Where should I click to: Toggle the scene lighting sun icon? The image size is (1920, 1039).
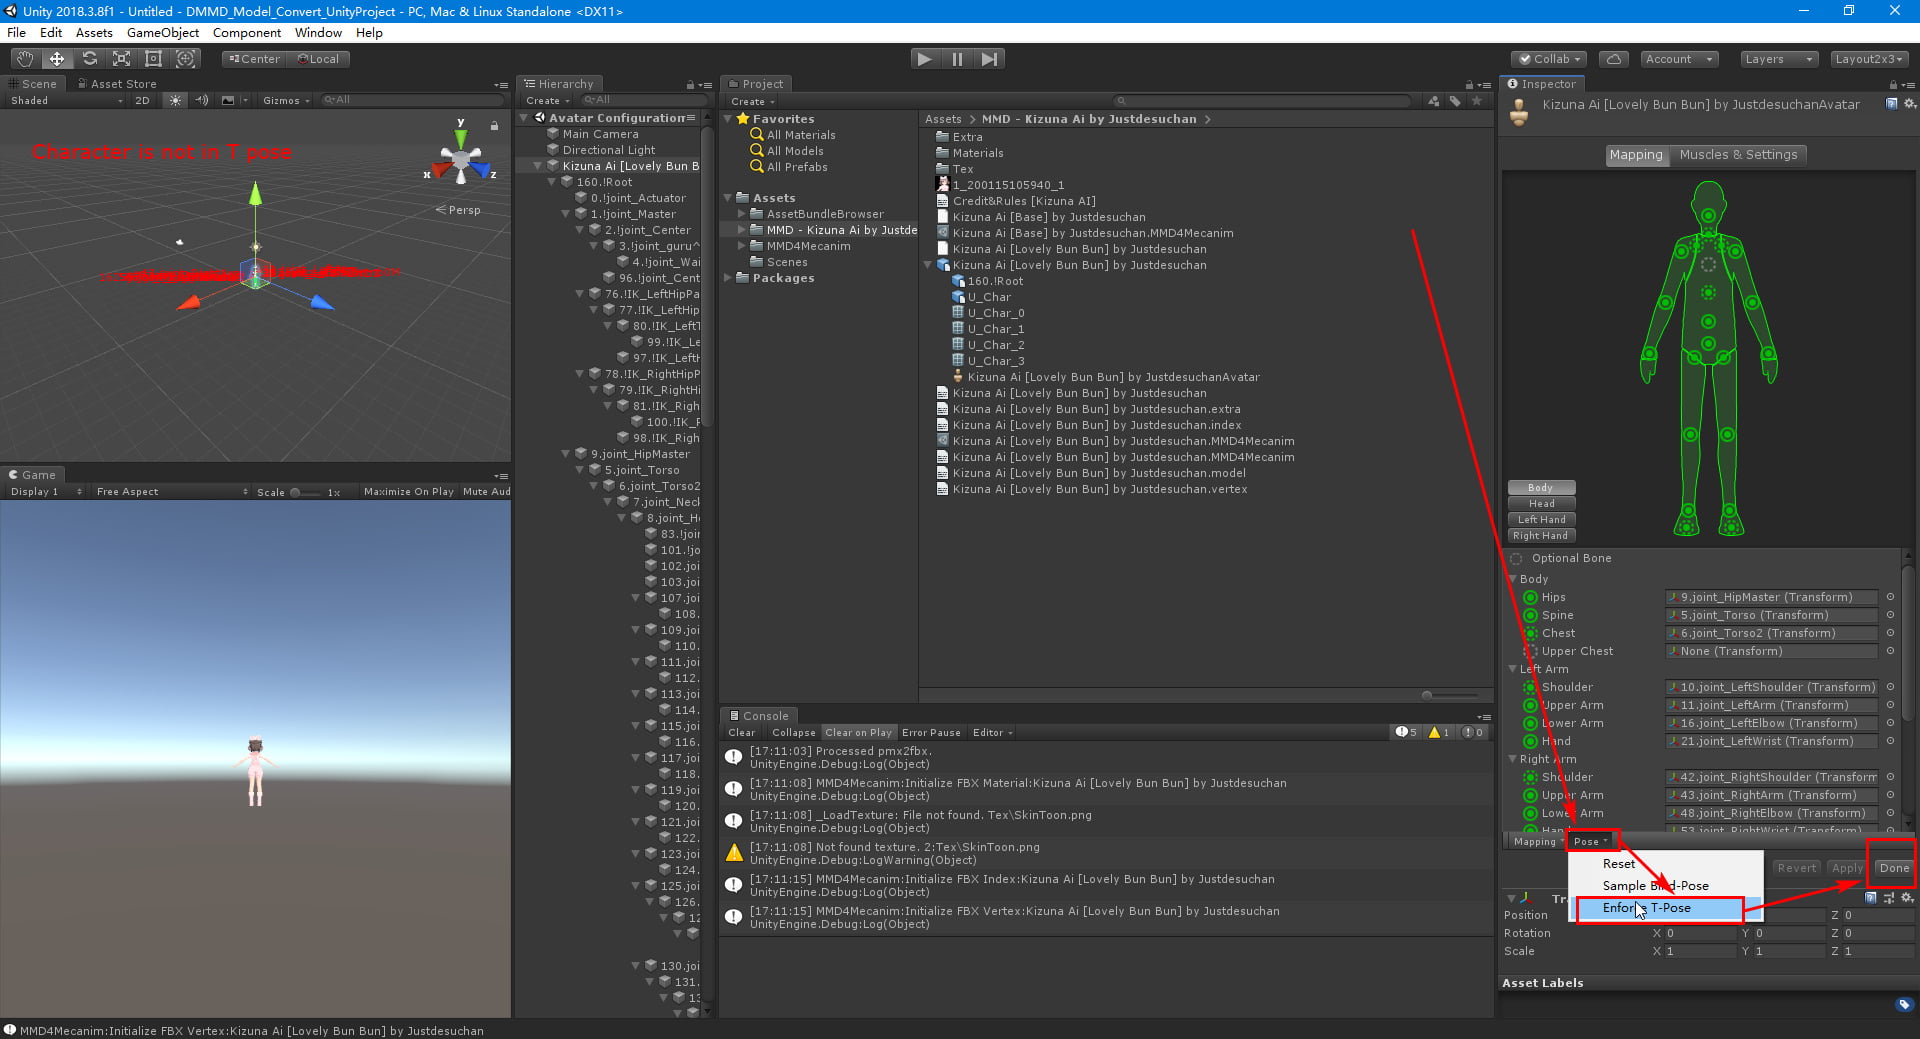click(175, 100)
